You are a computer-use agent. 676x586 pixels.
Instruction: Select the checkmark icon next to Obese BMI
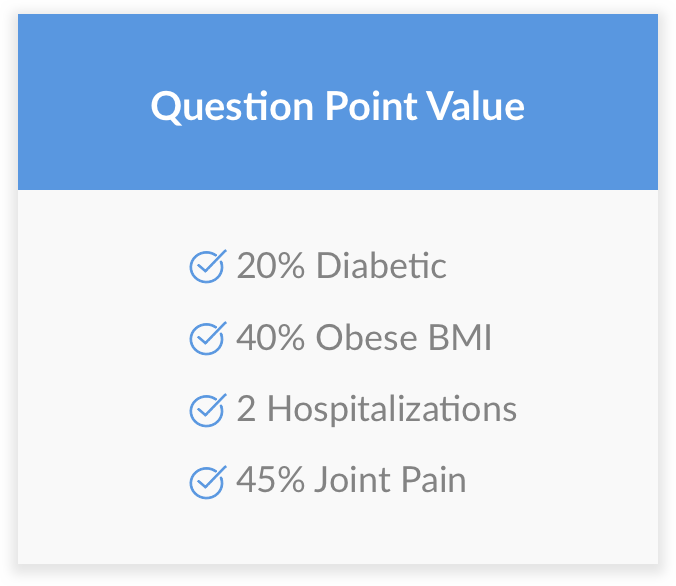coord(207,338)
